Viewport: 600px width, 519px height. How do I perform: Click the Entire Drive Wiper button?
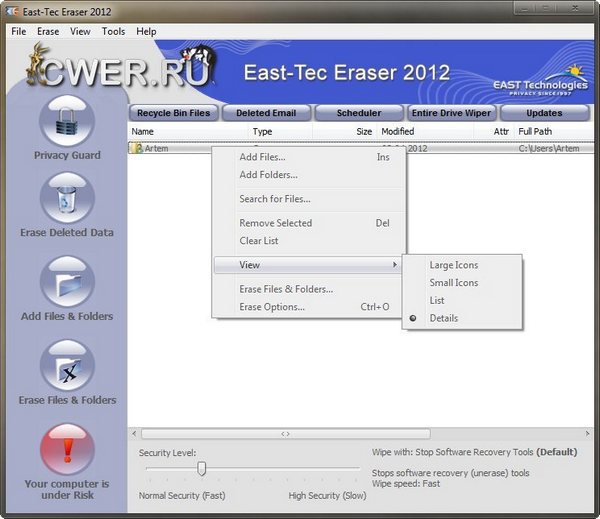click(452, 113)
